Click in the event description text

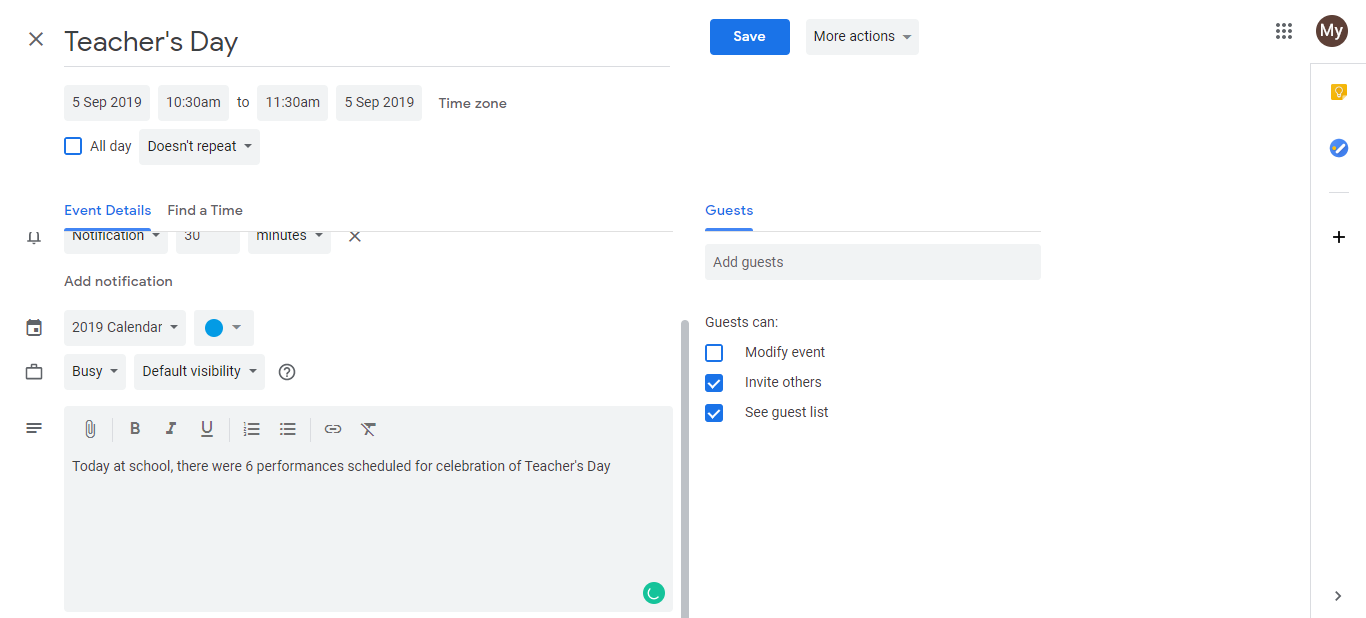[x=341, y=466]
